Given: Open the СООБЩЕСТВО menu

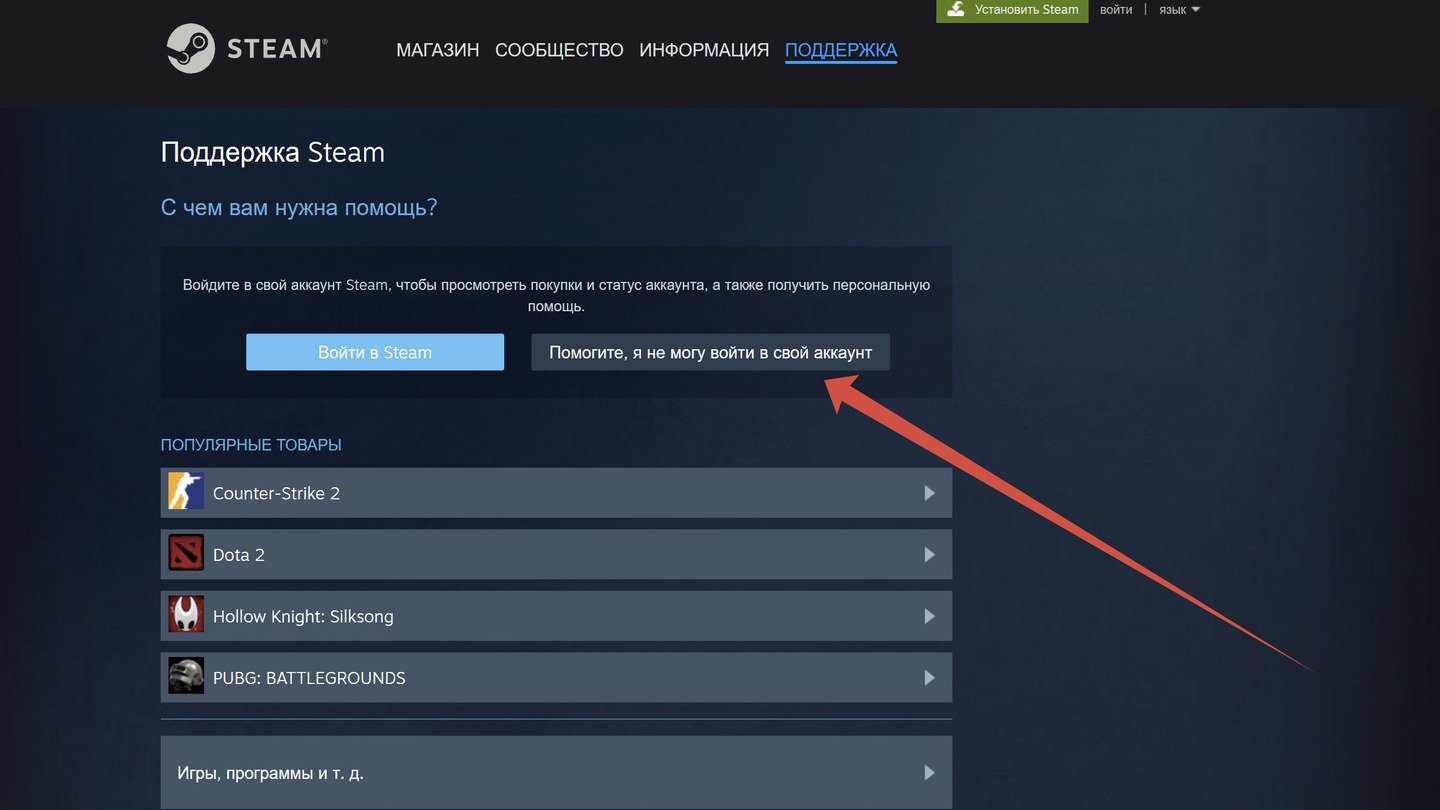Looking at the screenshot, I should [559, 50].
